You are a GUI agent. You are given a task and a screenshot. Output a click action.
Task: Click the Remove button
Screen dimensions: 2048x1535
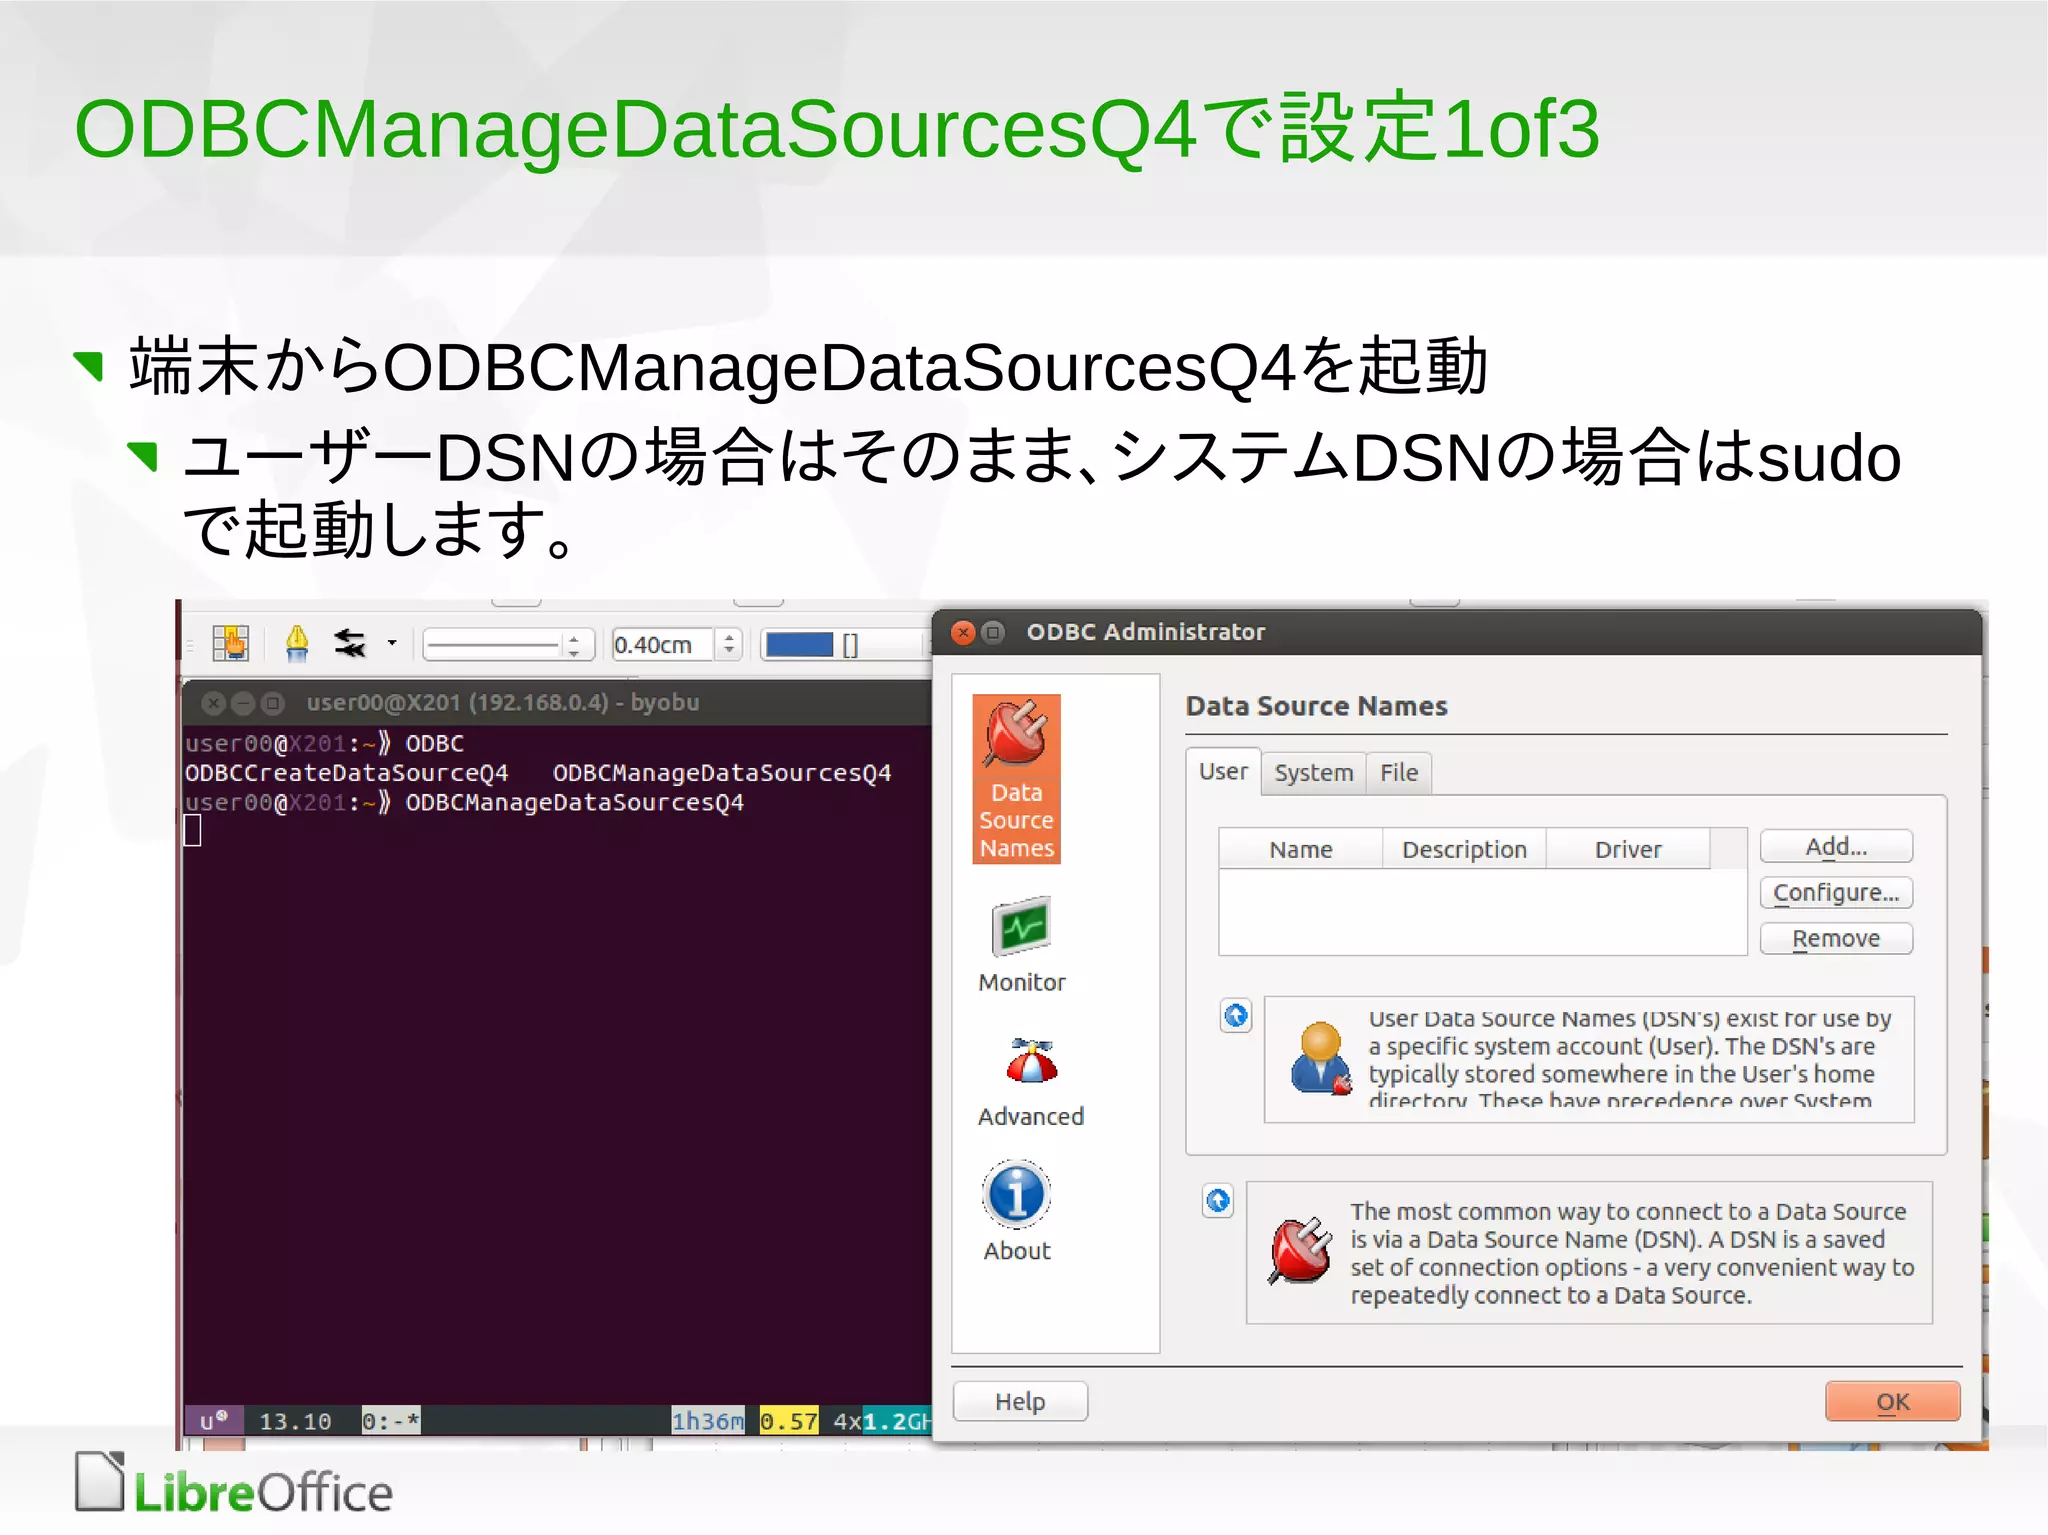(x=1836, y=939)
